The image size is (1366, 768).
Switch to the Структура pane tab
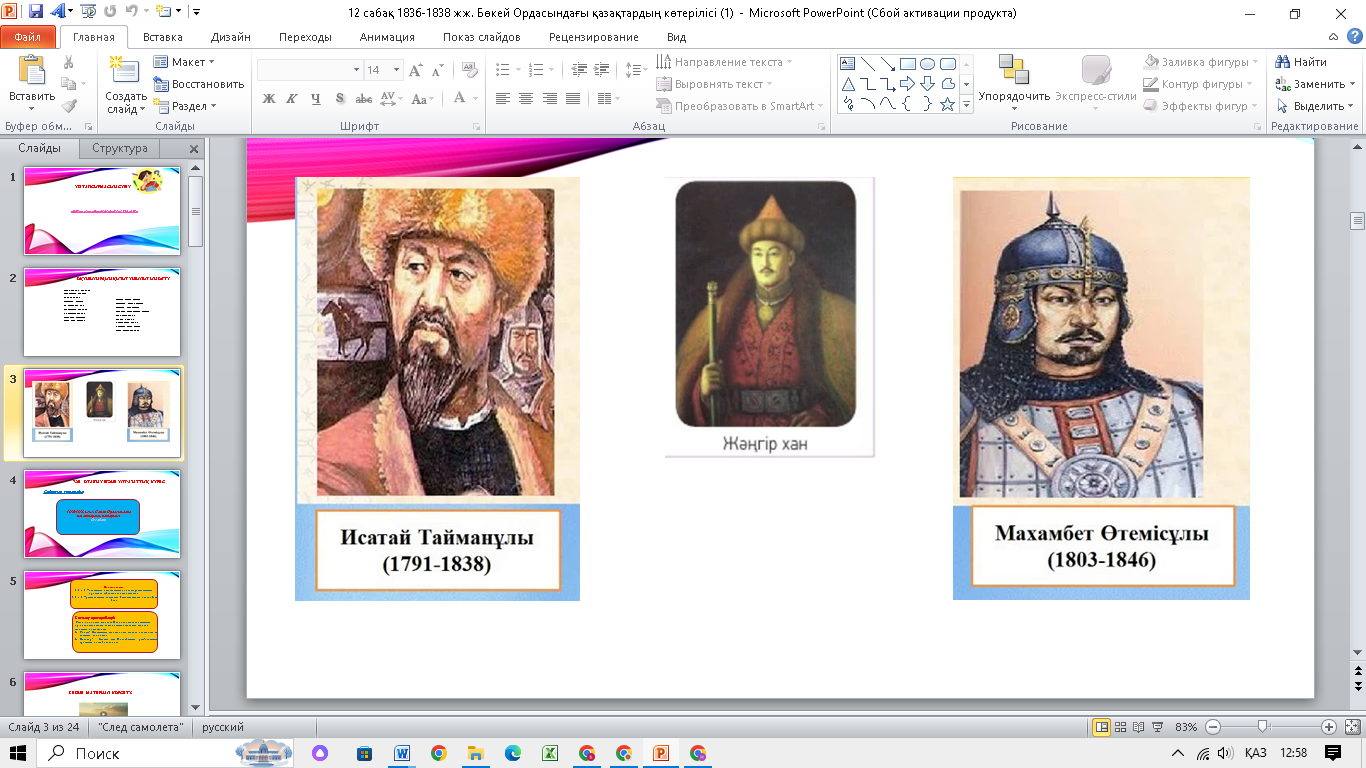[x=119, y=148]
